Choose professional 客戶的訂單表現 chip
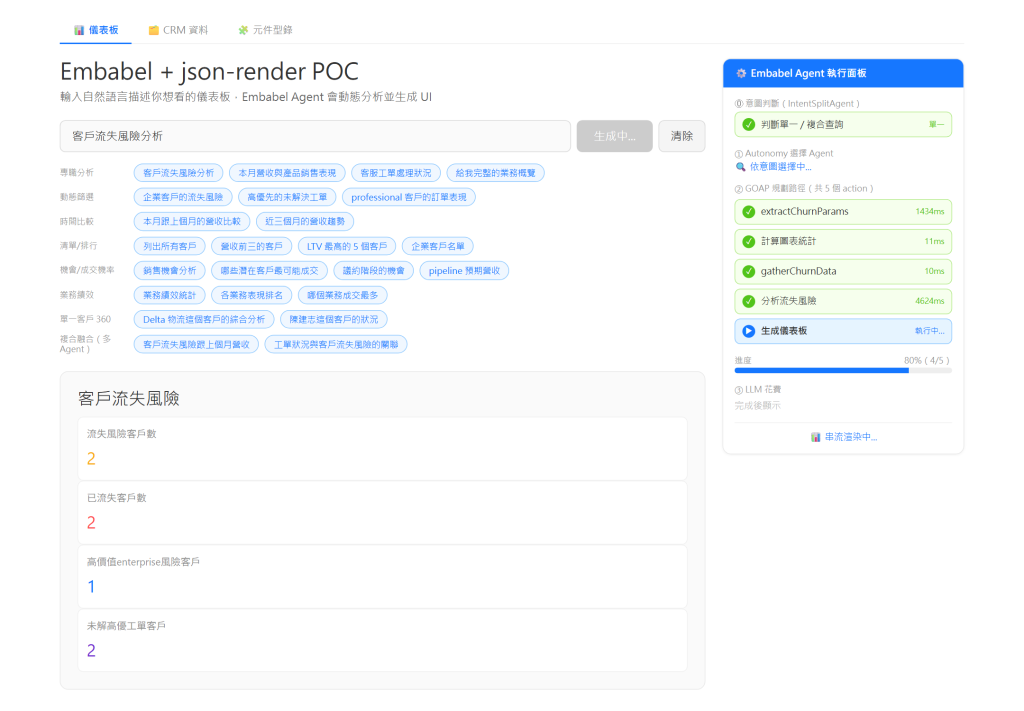The image size is (1024, 711). [x=409, y=197]
